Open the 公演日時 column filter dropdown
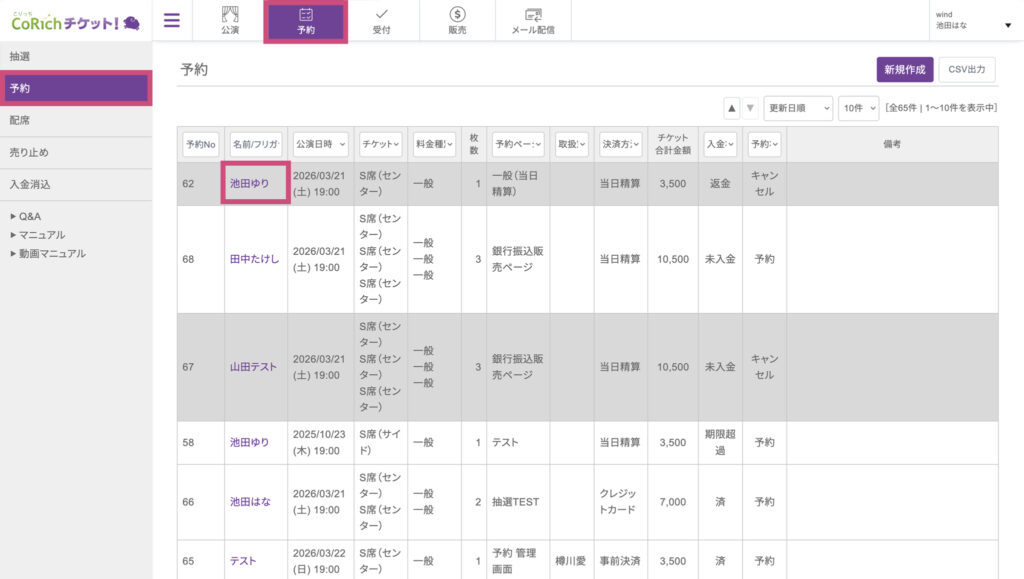Image resolution: width=1024 pixels, height=579 pixels. (320, 145)
